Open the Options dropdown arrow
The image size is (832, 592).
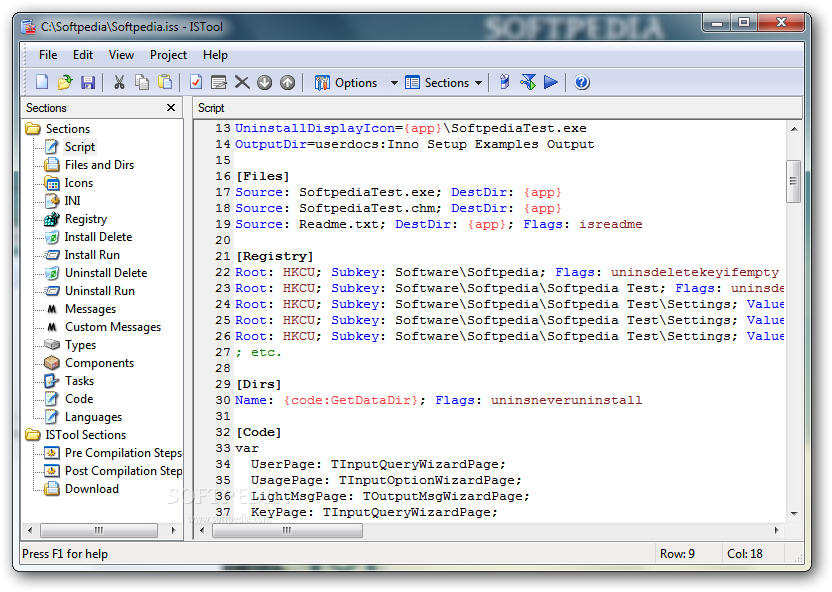tap(394, 83)
